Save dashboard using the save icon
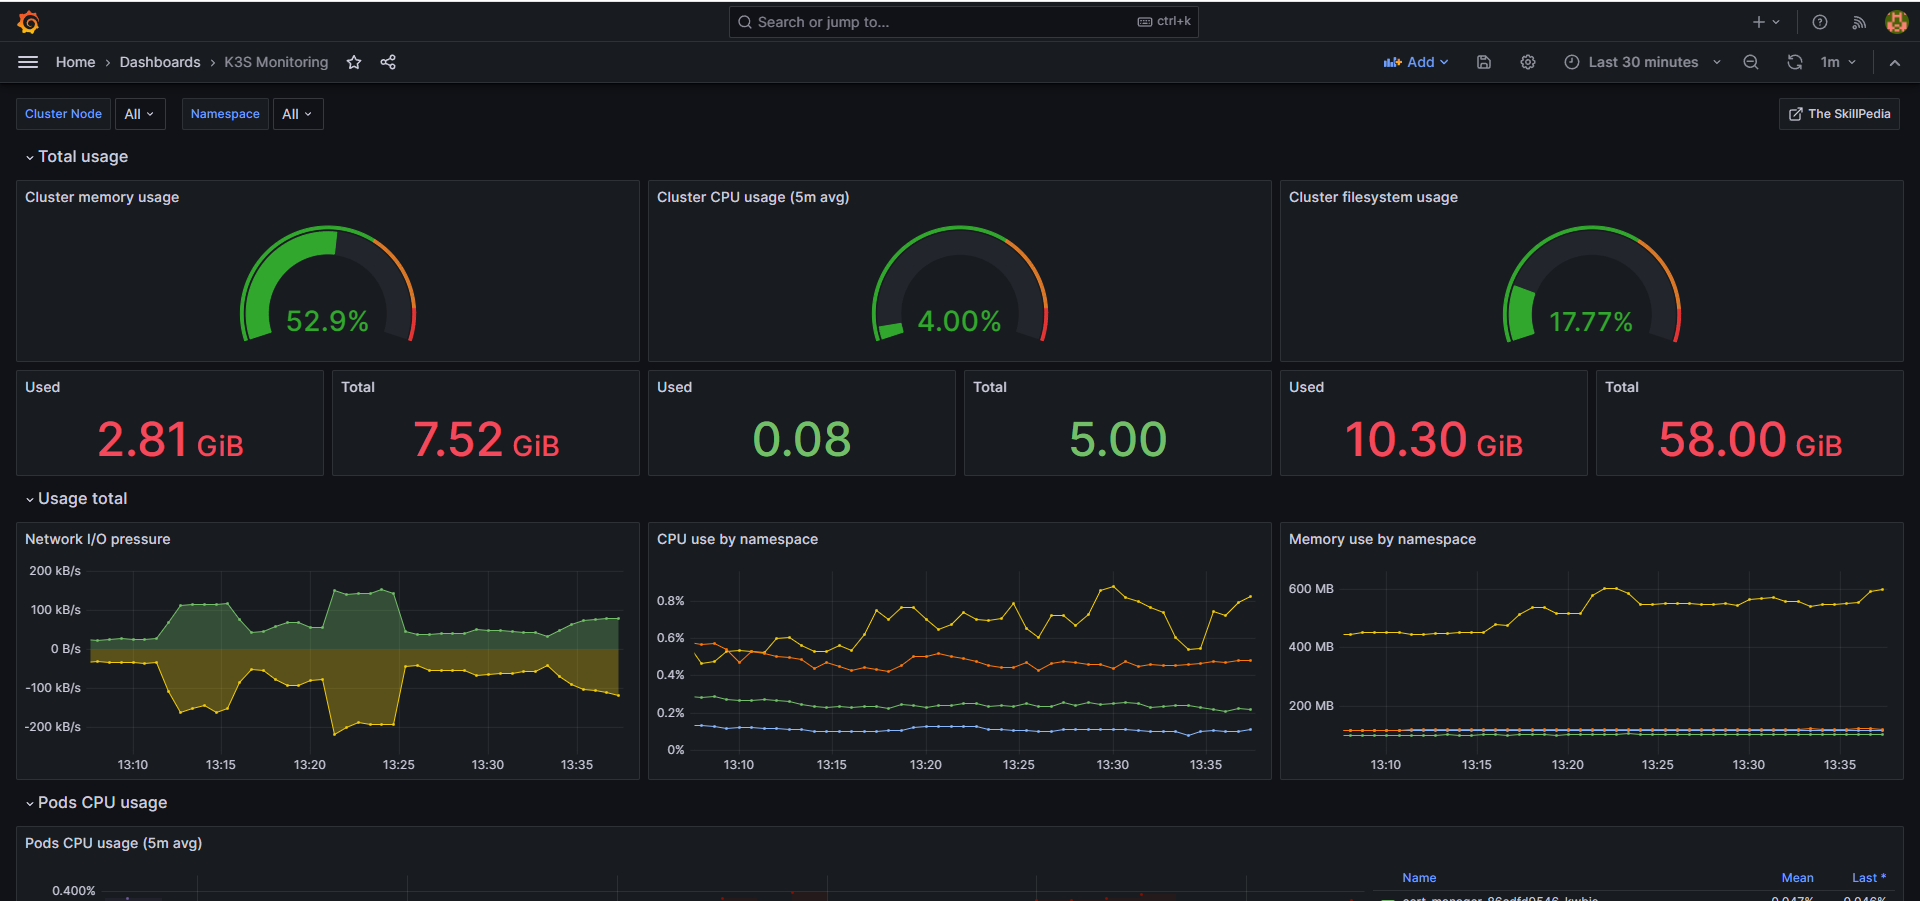This screenshot has height=901, width=1920. tap(1484, 62)
